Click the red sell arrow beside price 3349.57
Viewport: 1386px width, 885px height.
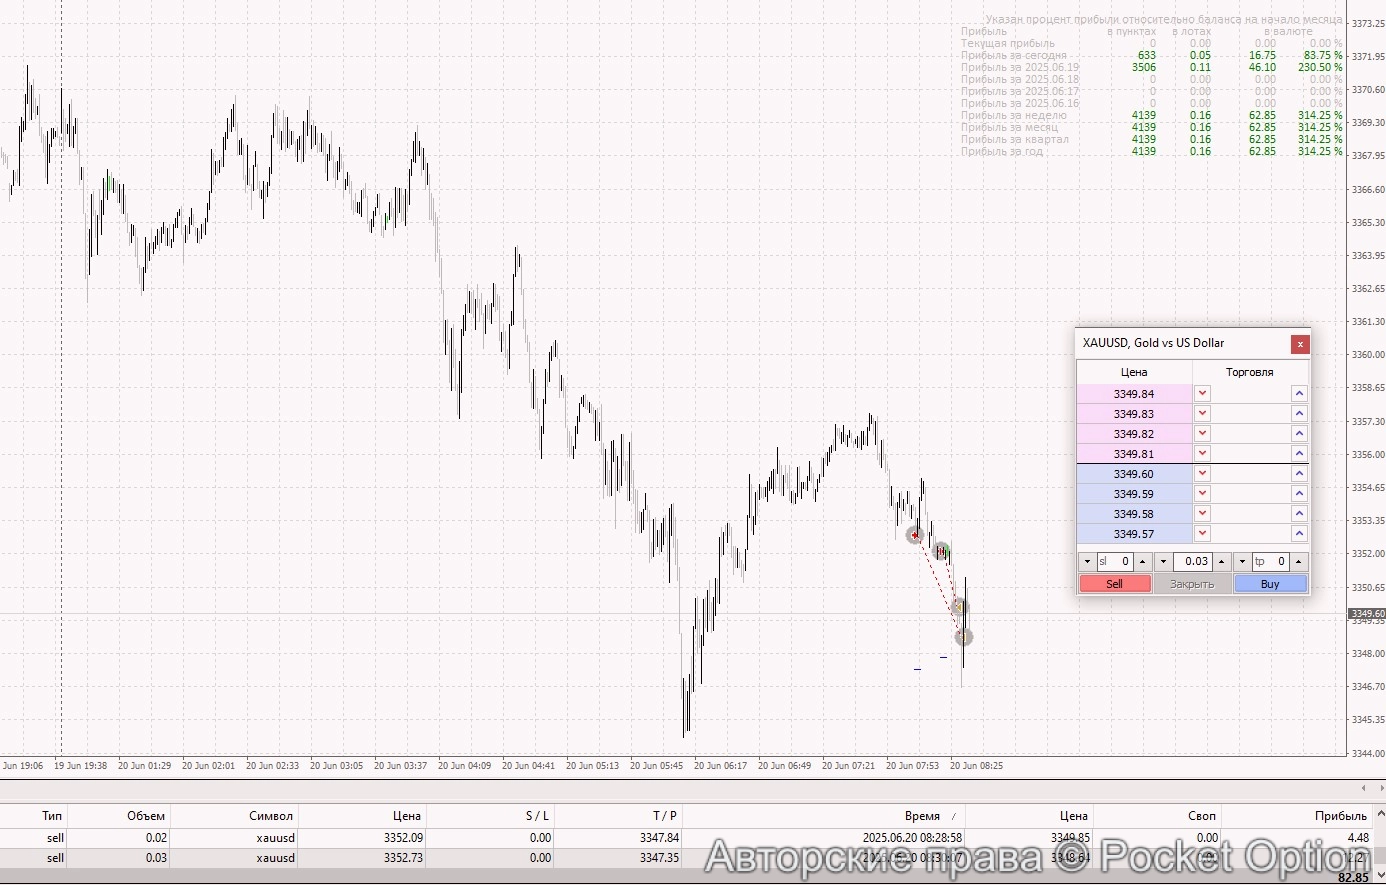coord(1202,533)
